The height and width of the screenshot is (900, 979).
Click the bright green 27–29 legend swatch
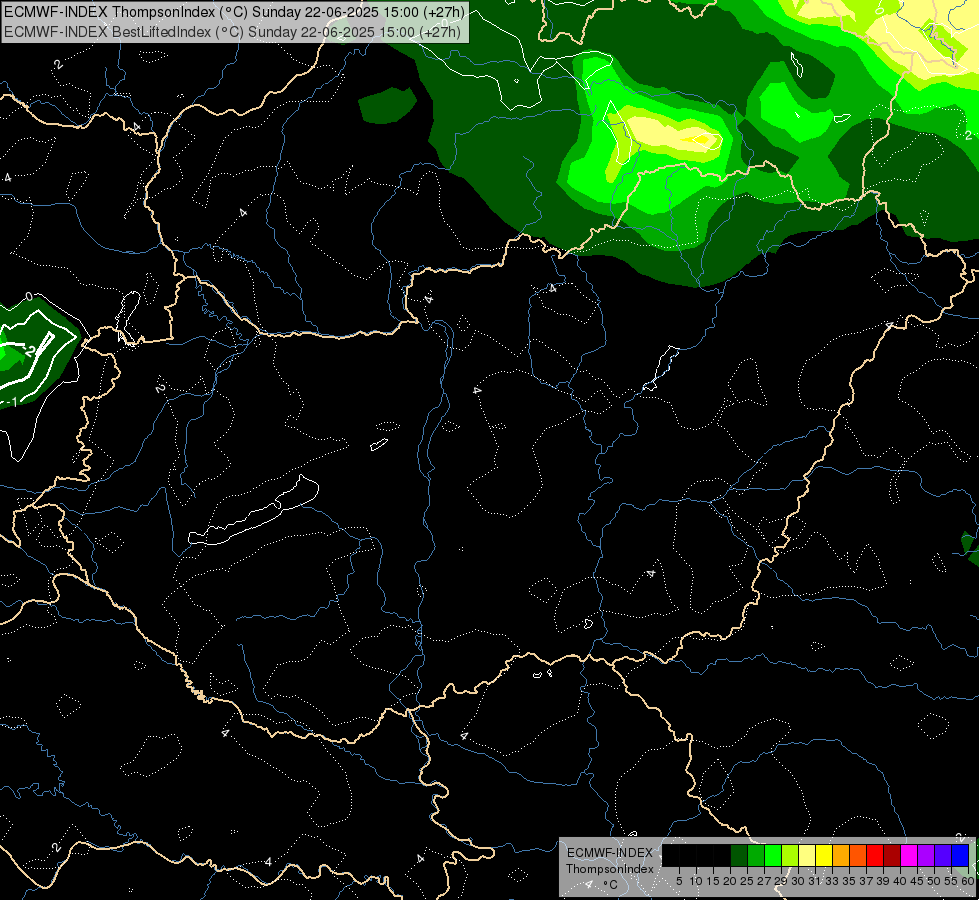point(773,855)
